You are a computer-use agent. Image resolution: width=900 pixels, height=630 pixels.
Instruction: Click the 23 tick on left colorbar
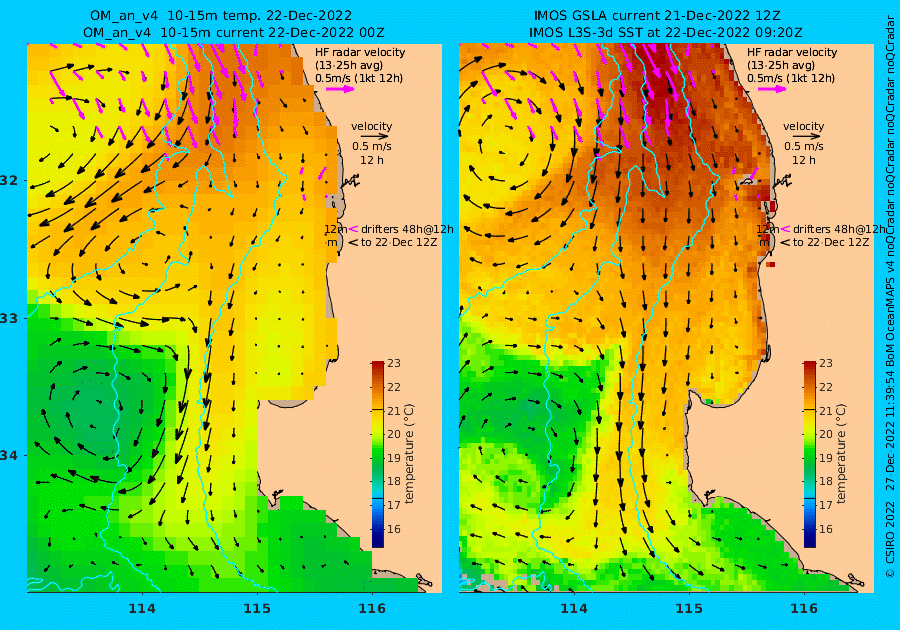click(x=394, y=363)
